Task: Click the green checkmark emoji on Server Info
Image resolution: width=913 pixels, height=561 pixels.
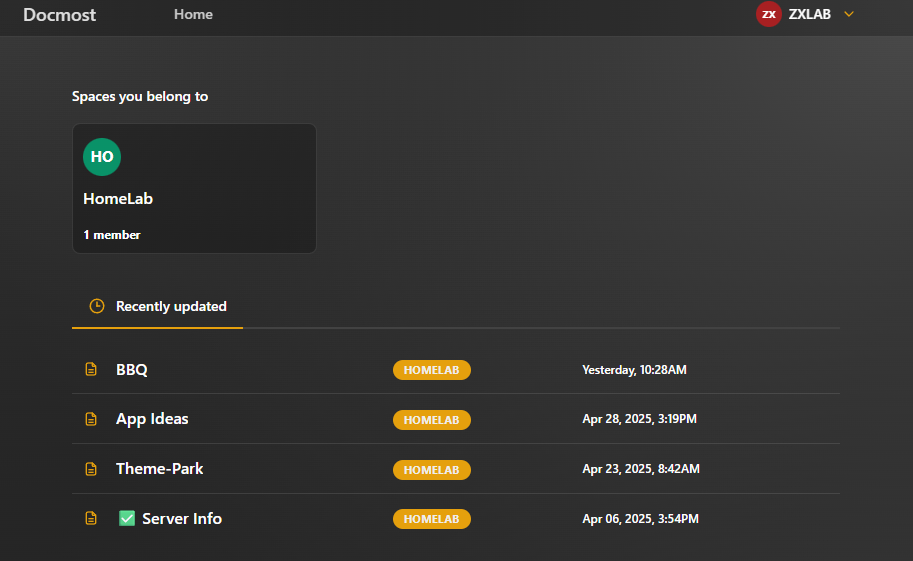Action: 127,519
